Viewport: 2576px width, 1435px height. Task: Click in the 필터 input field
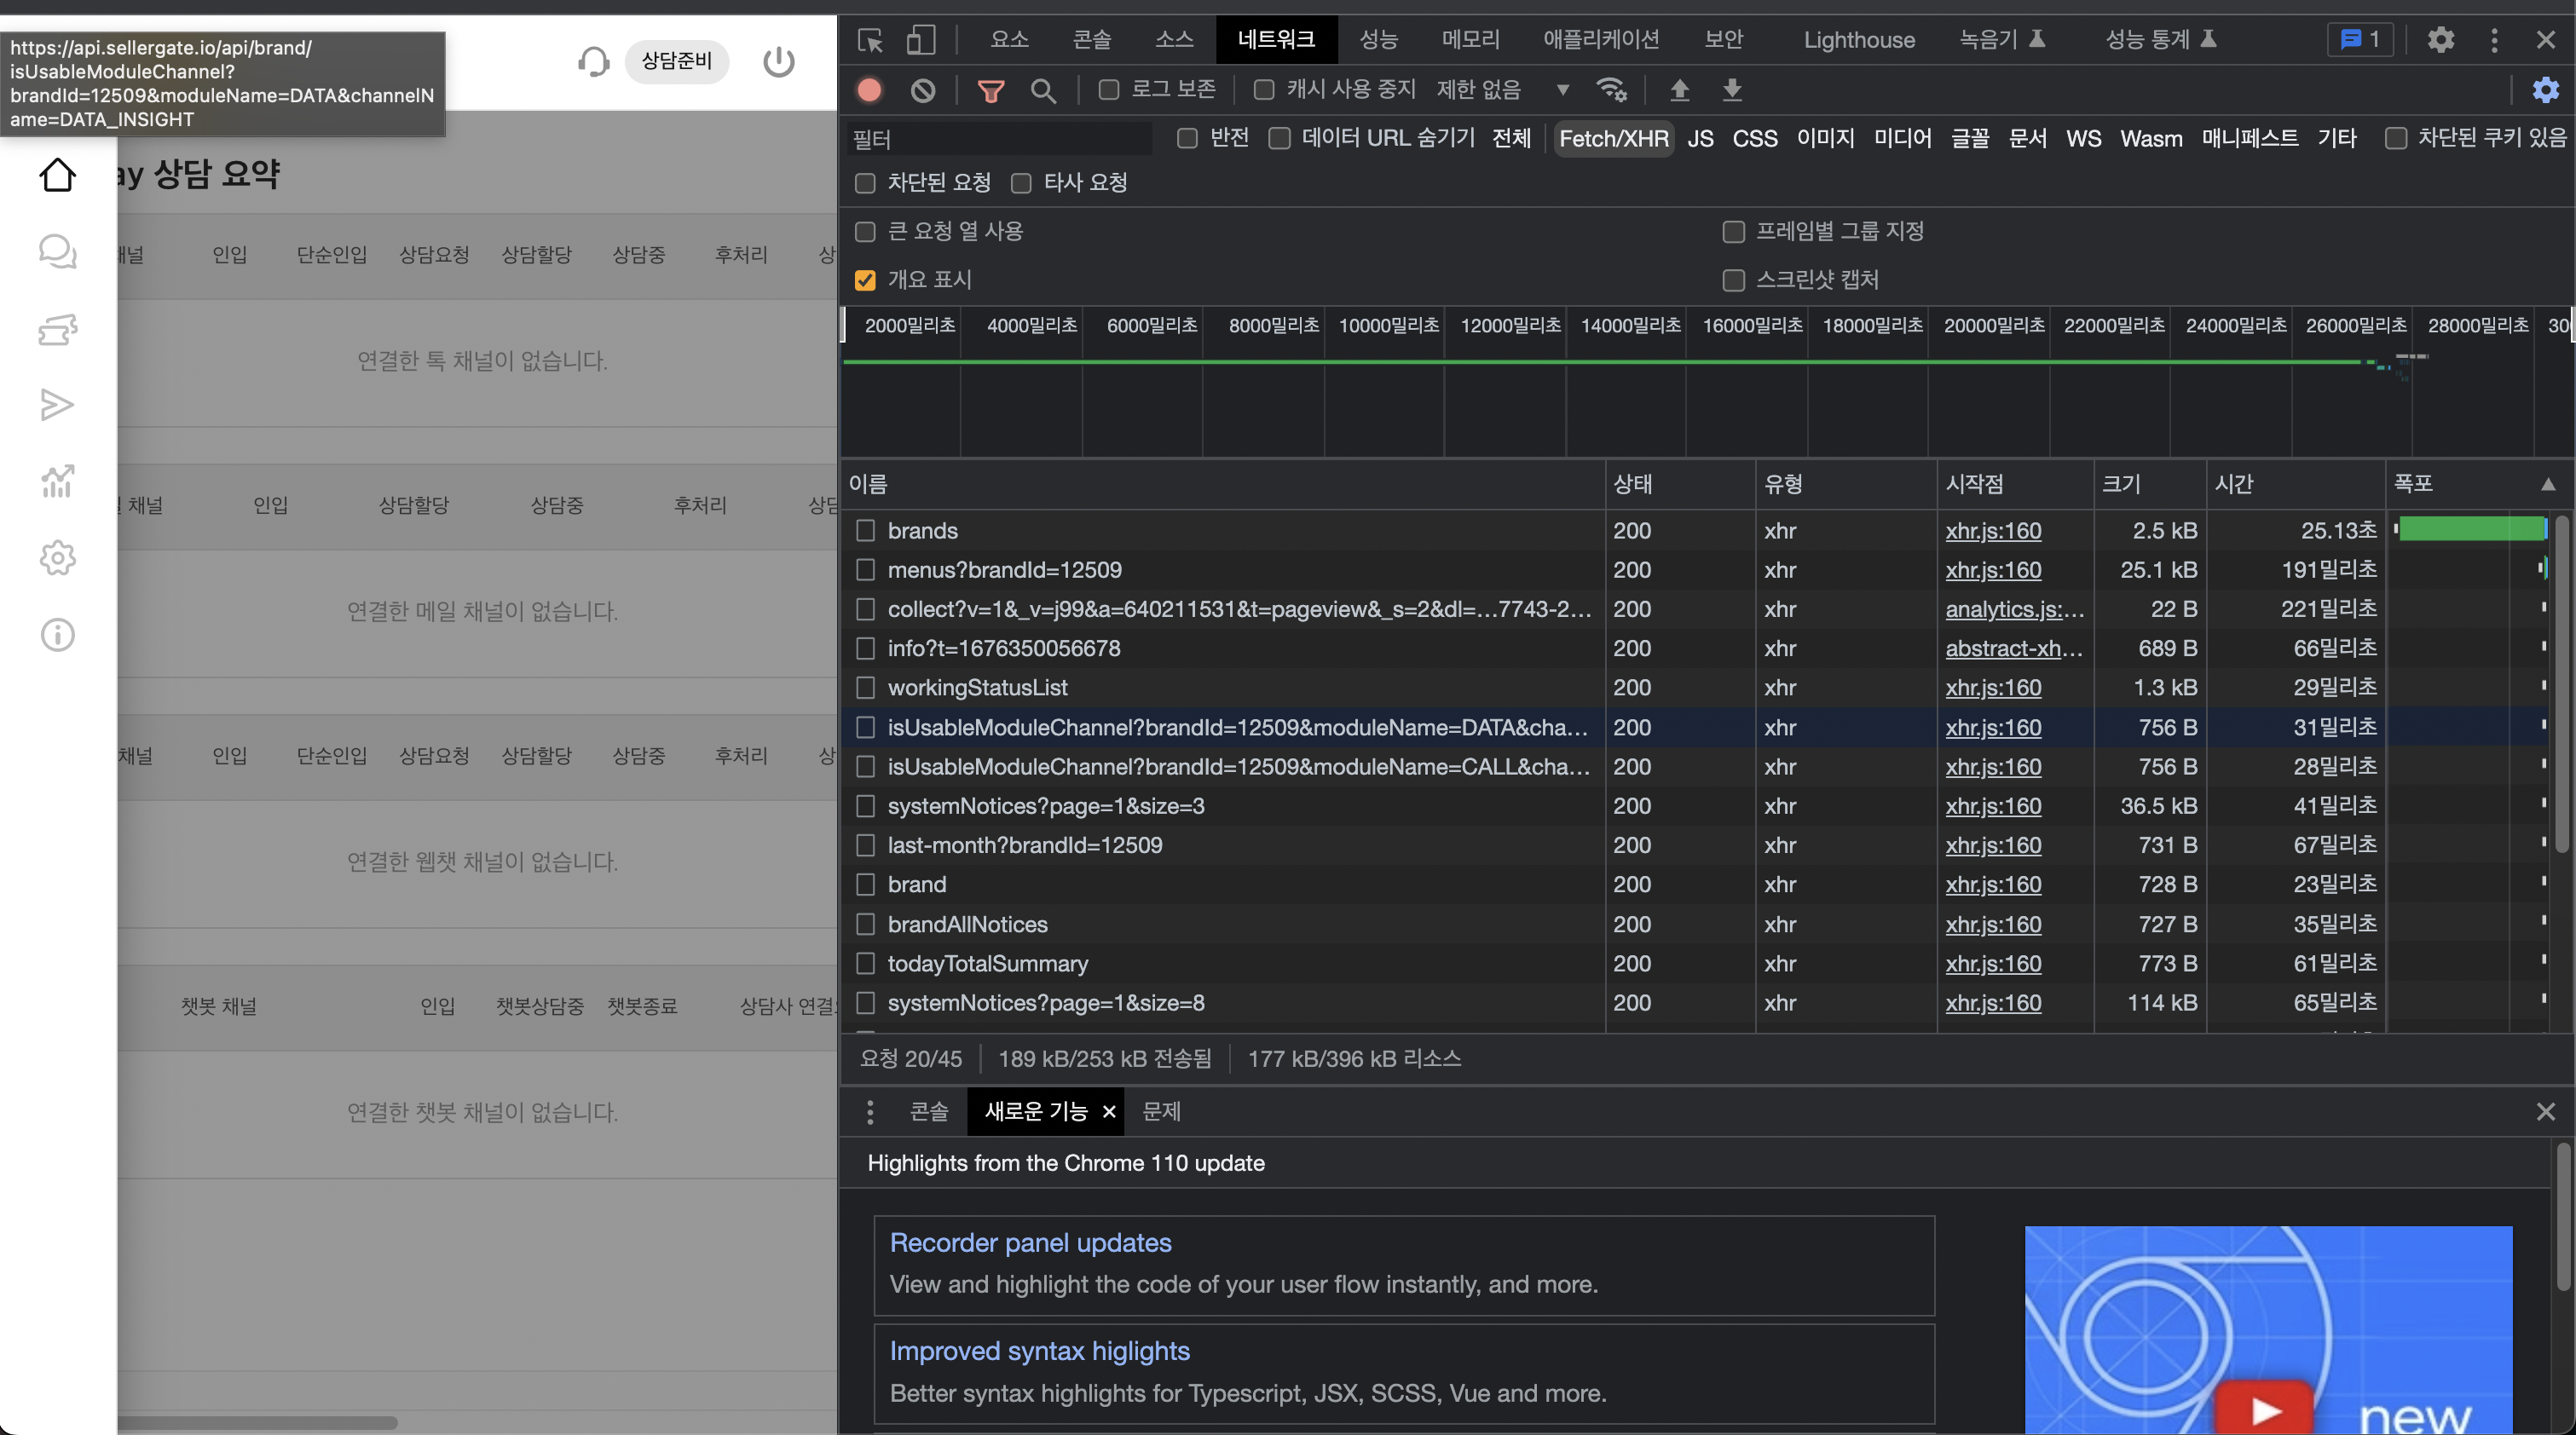pyautogui.click(x=998, y=138)
